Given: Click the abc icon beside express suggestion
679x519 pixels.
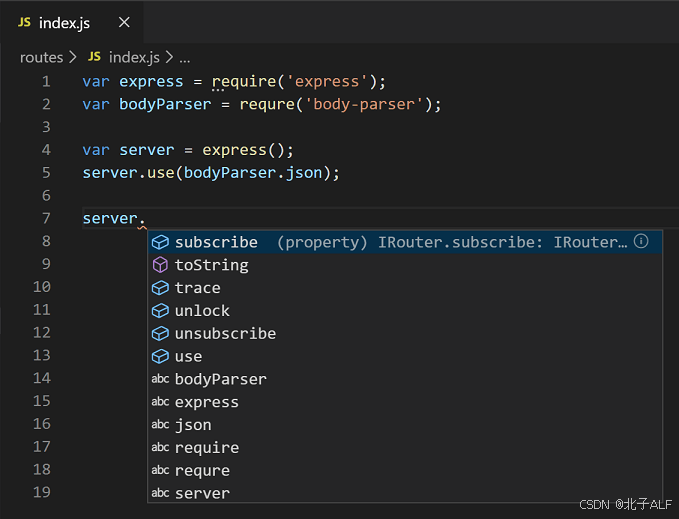Looking at the screenshot, I should (x=160, y=402).
